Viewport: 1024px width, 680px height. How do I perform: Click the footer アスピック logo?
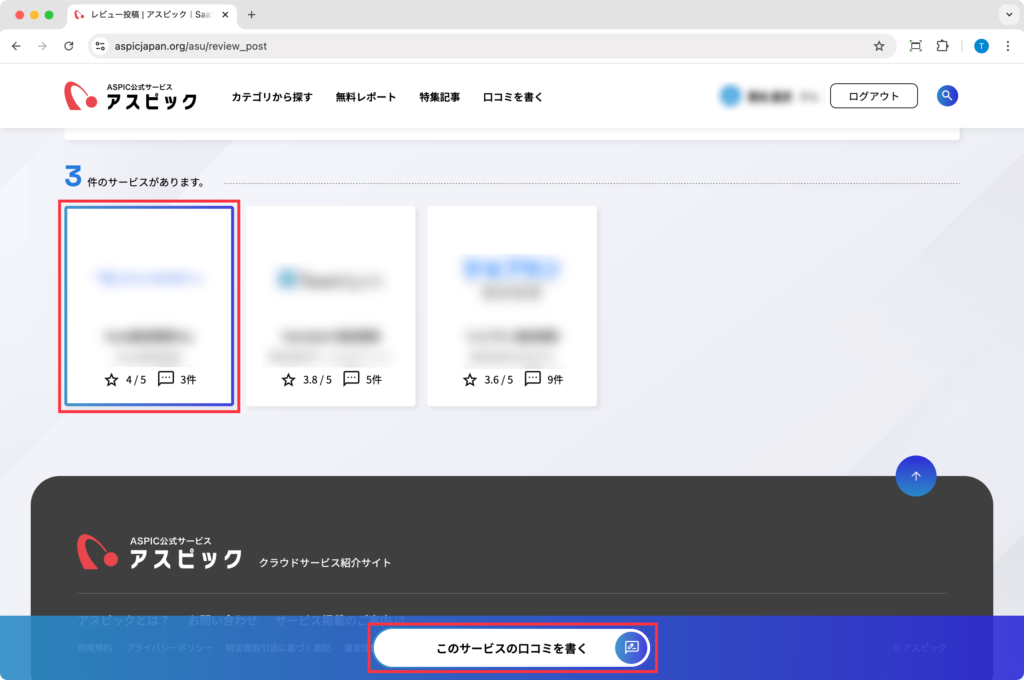160,553
